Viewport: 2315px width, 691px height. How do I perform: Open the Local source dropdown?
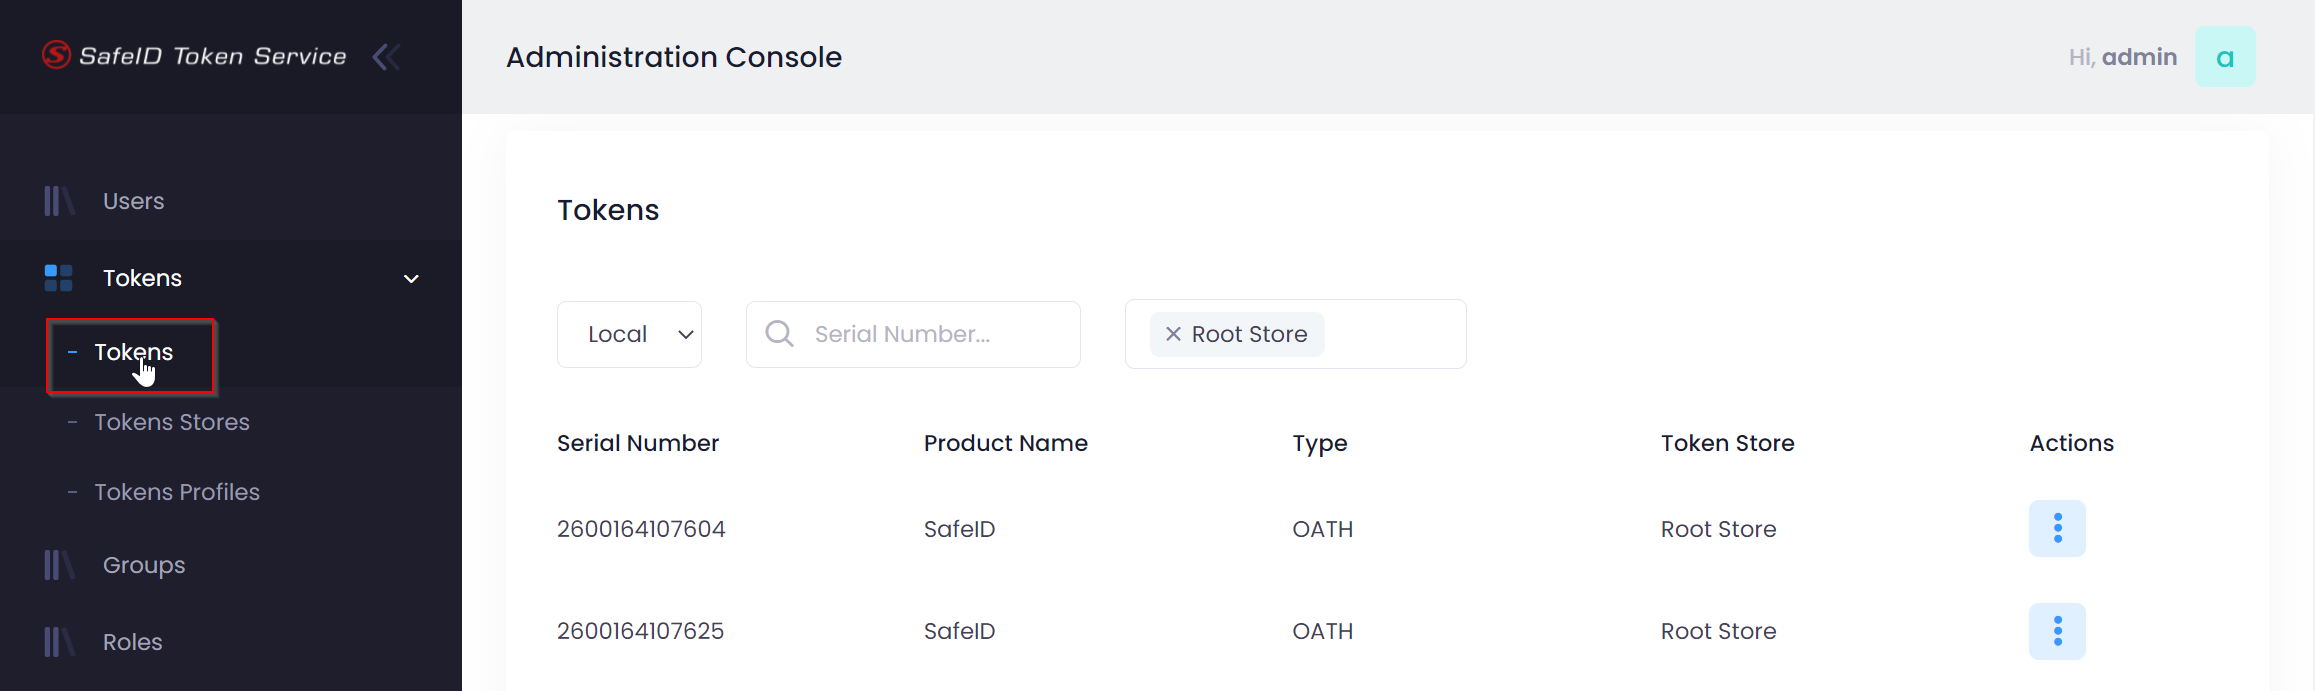(x=629, y=334)
